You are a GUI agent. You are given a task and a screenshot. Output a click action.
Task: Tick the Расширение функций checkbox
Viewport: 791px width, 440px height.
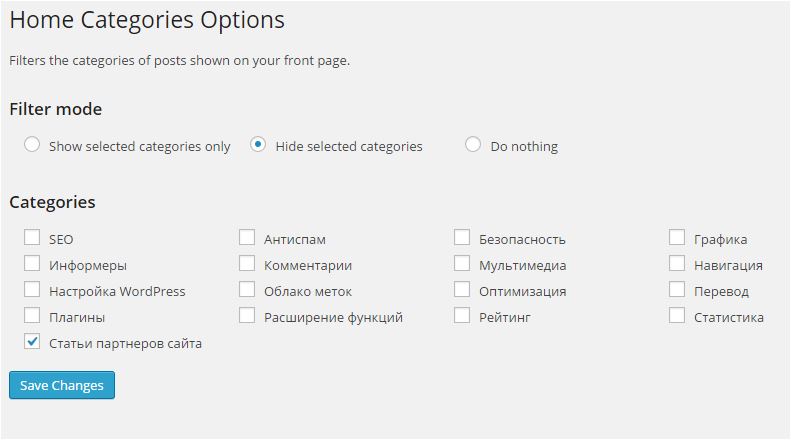coord(247,316)
